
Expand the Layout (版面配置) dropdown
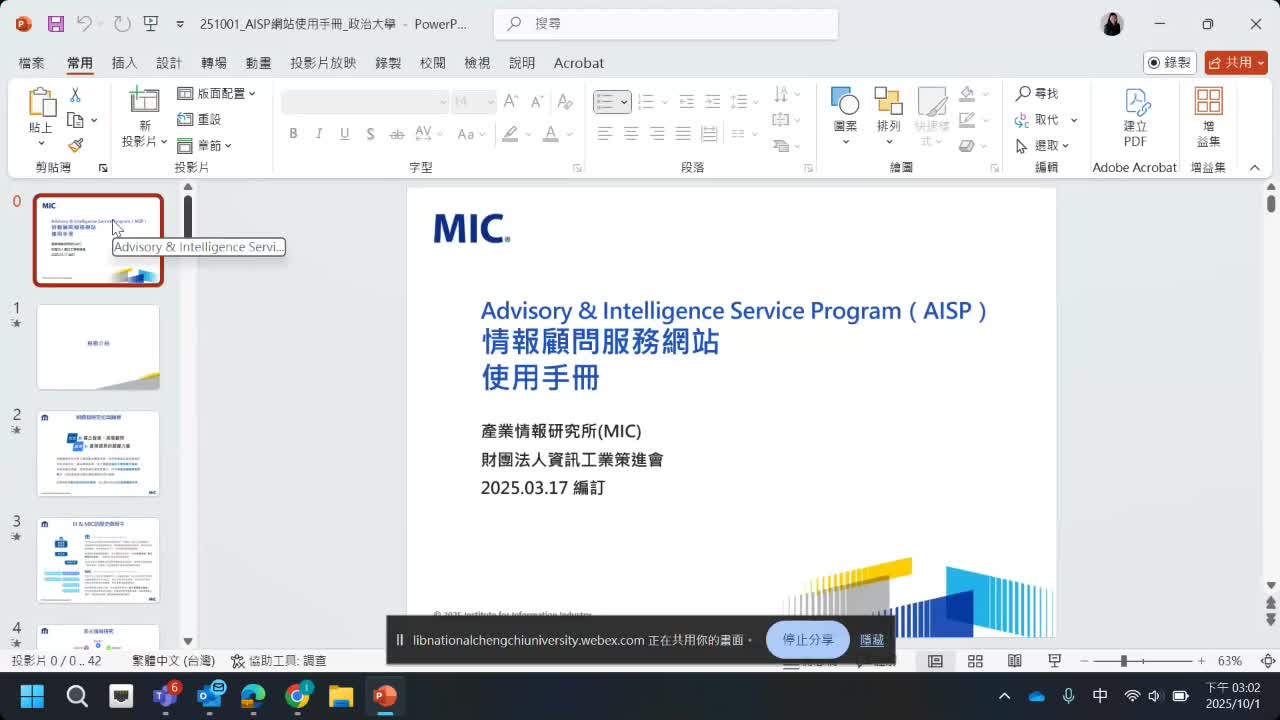[x=217, y=93]
